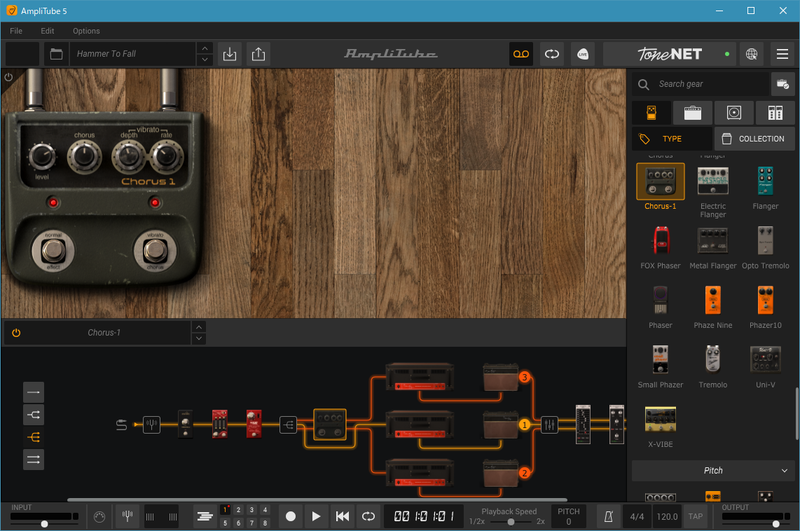Choose the parallel chains routing
The height and width of the screenshot is (531, 800).
34,460
